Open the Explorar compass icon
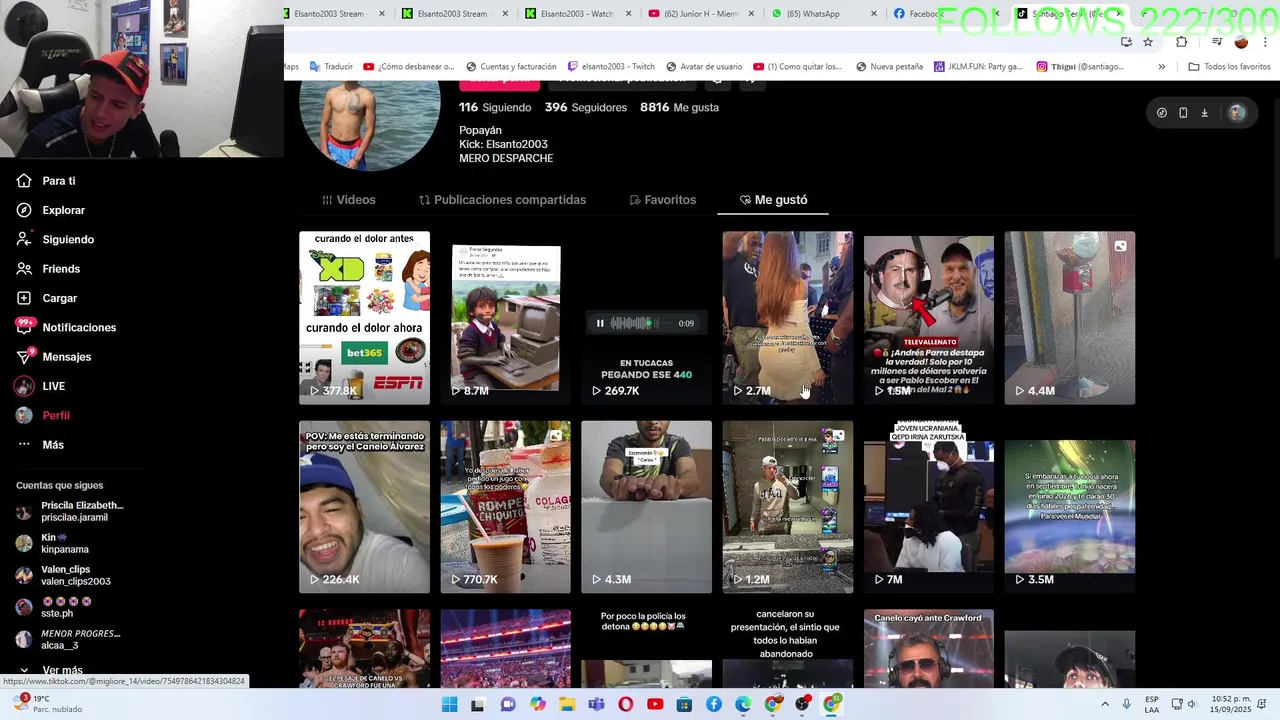 coord(24,210)
